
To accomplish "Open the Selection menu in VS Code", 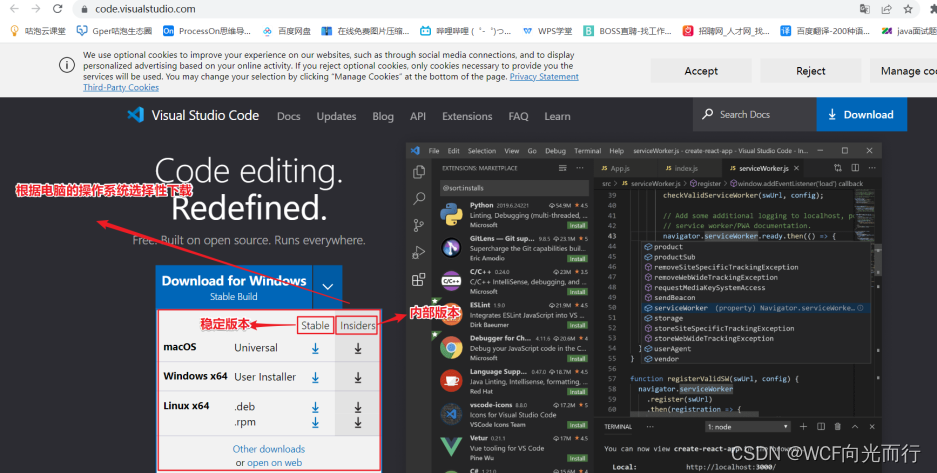I will point(482,151).
